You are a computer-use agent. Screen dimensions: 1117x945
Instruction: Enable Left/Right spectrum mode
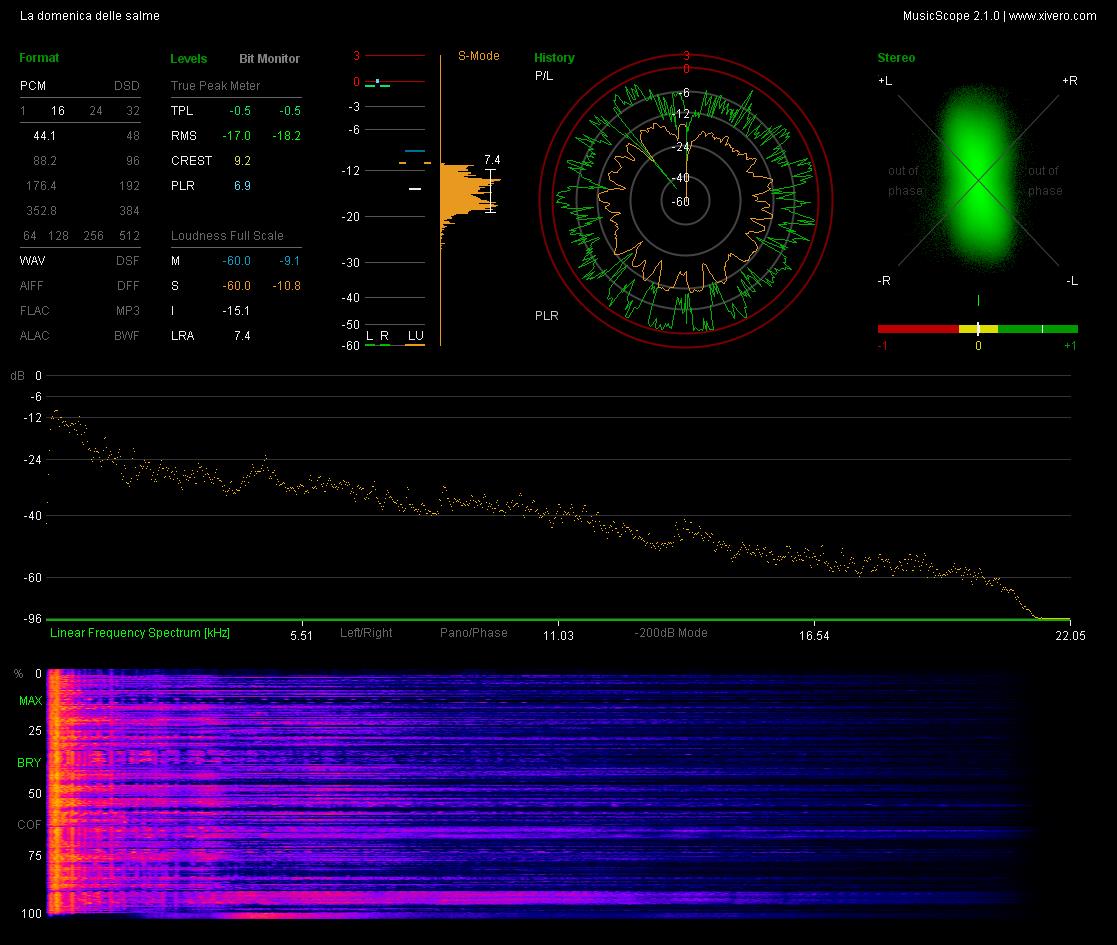click(x=366, y=632)
